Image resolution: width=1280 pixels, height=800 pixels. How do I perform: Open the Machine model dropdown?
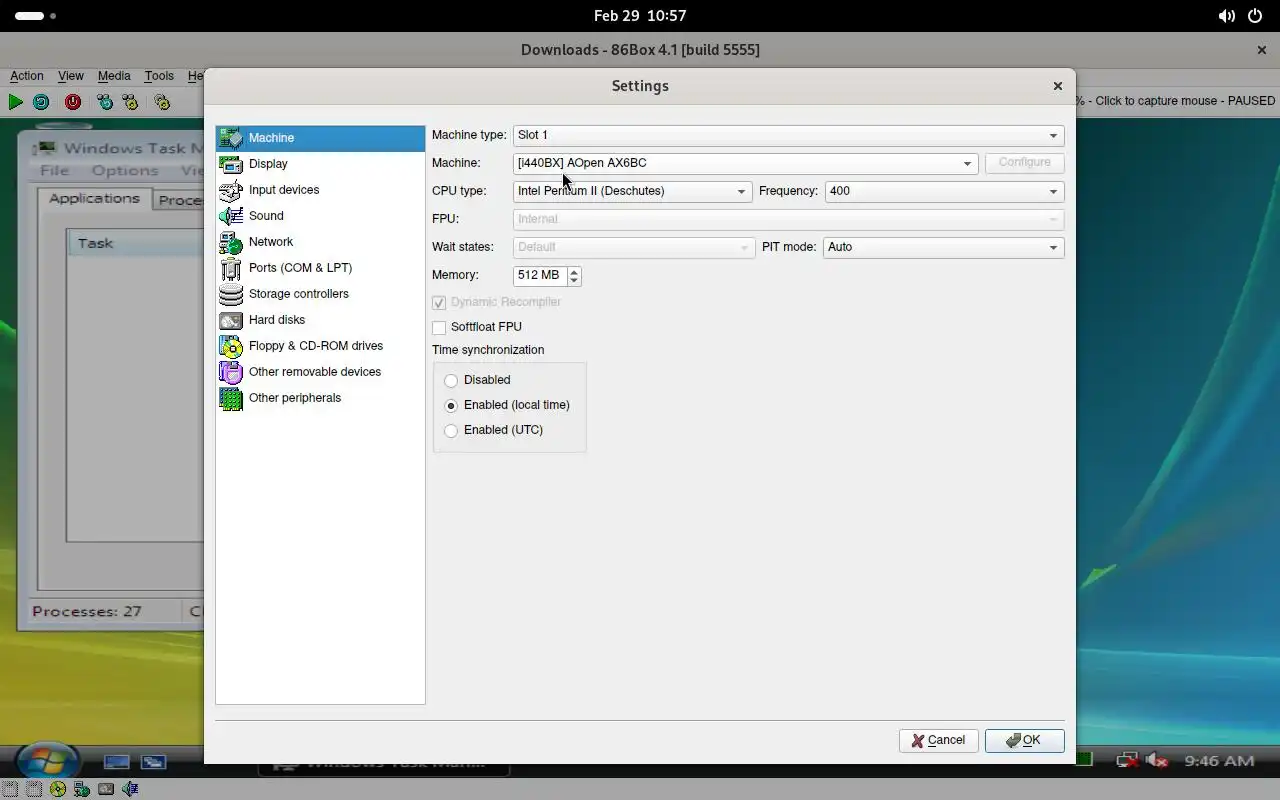click(745, 163)
